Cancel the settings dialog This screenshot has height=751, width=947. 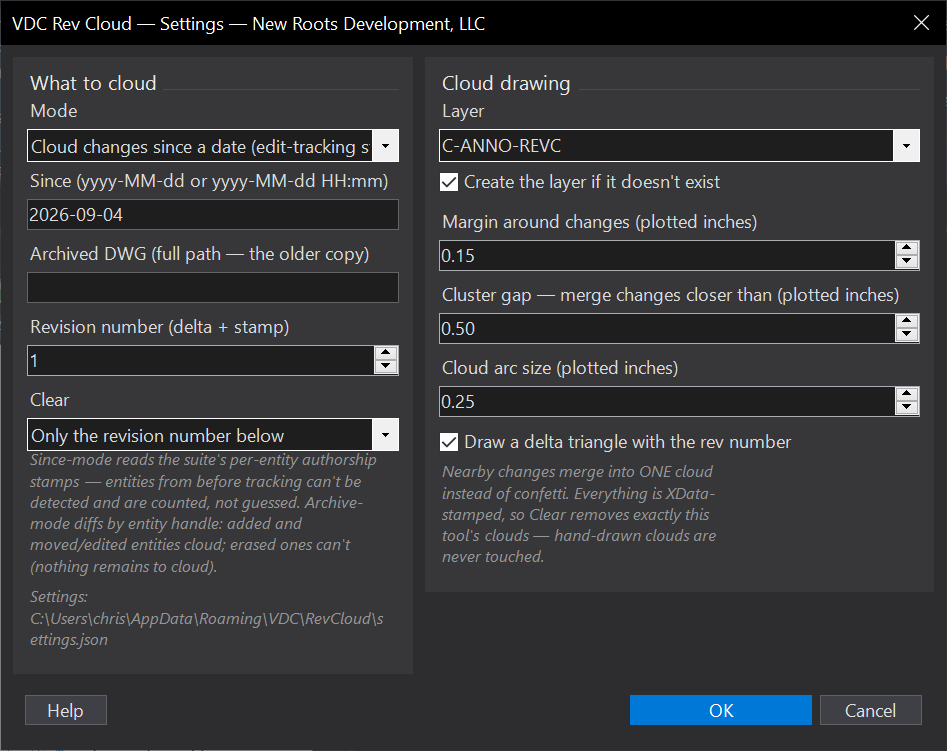pyautogui.click(x=870, y=710)
